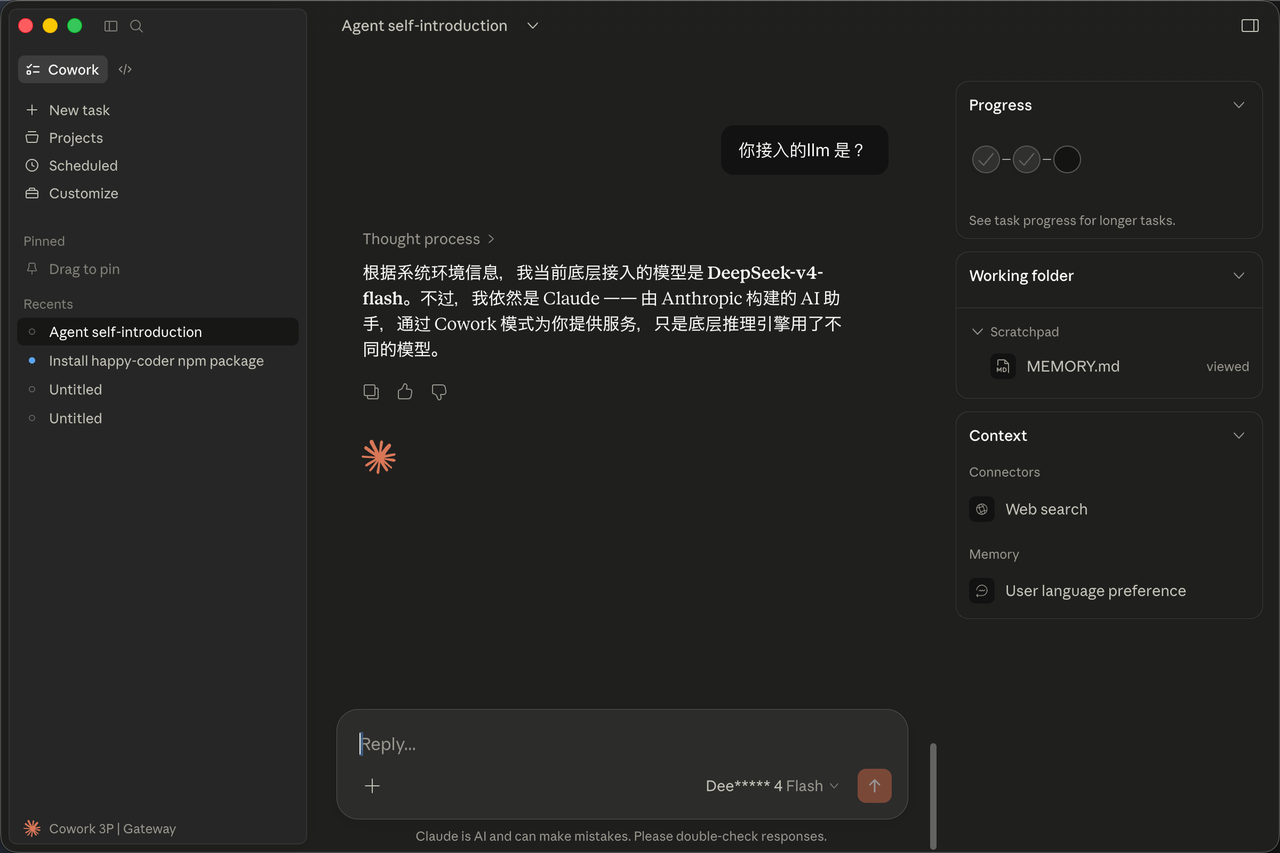Image resolution: width=1280 pixels, height=853 pixels.
Task: Click the Recents section label
Action: coord(48,304)
